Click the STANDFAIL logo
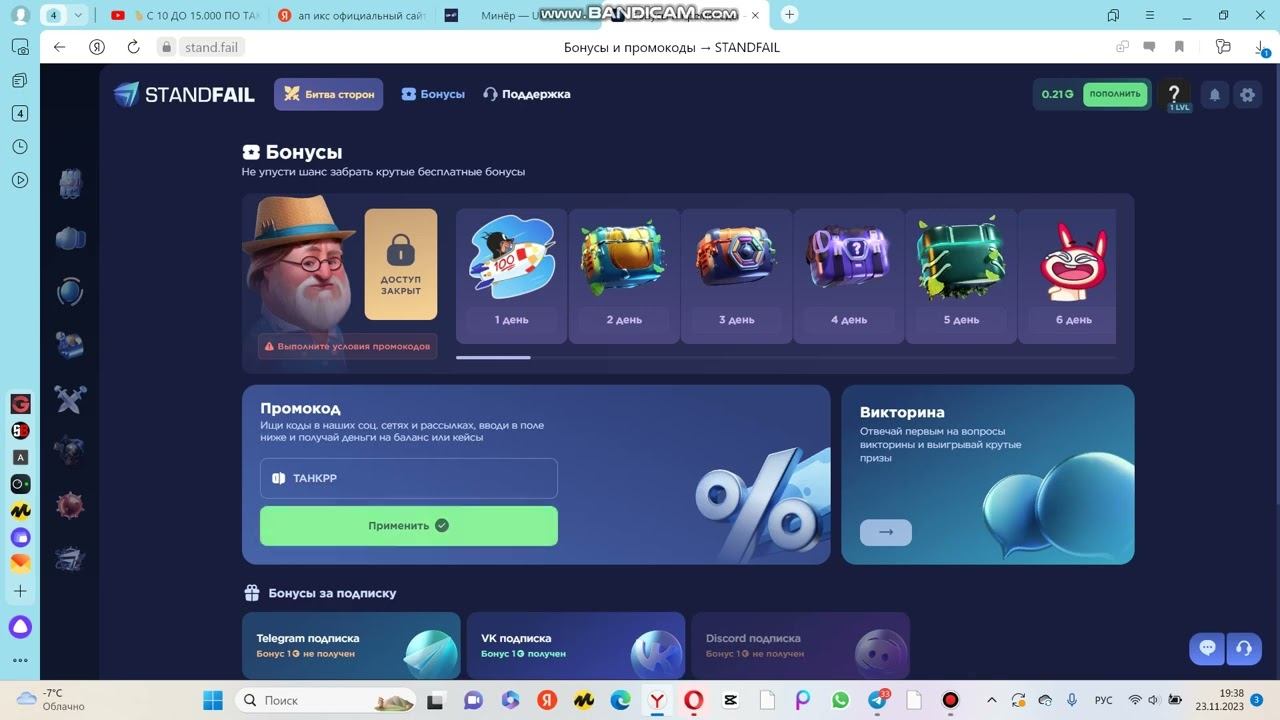The image size is (1280, 720). (184, 94)
